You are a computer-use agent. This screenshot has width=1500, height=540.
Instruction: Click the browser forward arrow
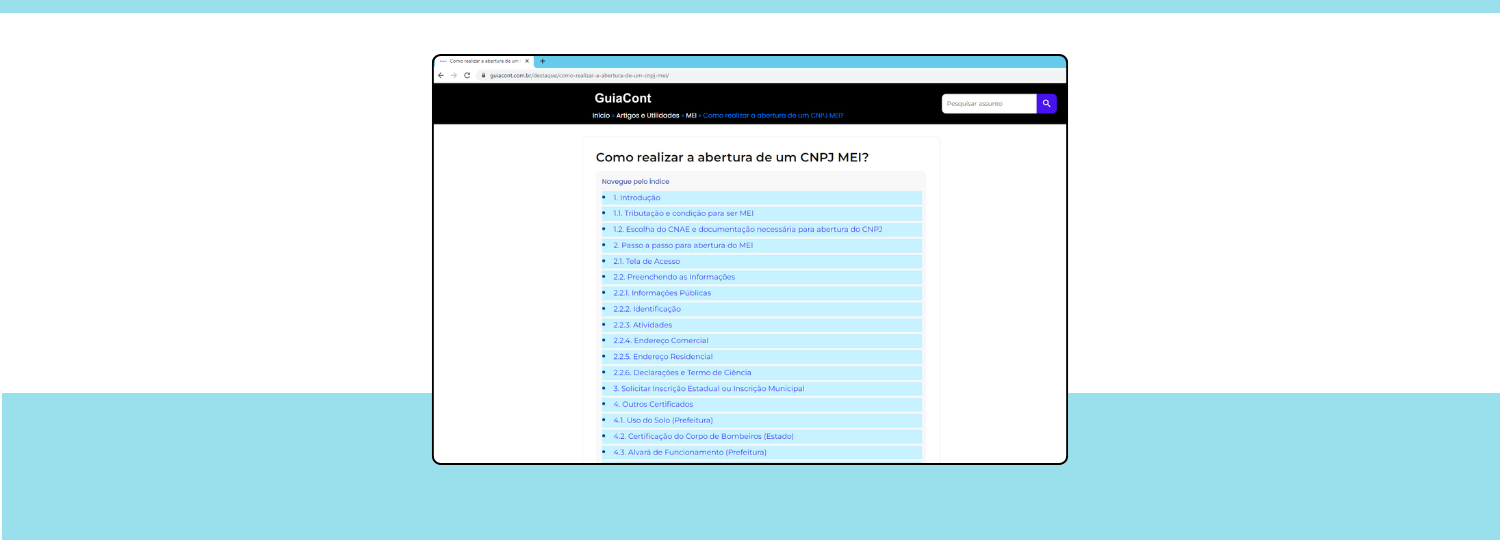[x=453, y=75]
